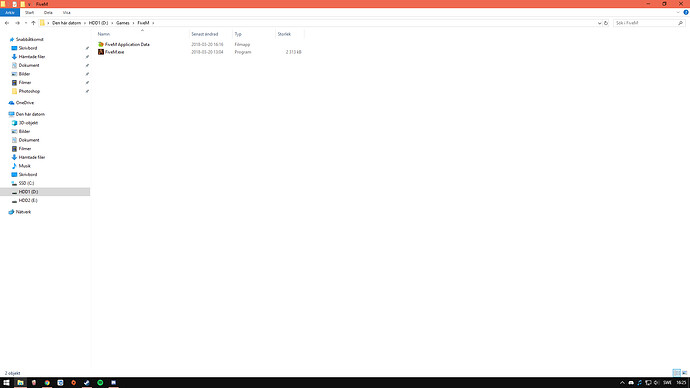The width and height of the screenshot is (690, 388).
Task: Open Google Chrome from the taskbar
Action: coord(47,383)
